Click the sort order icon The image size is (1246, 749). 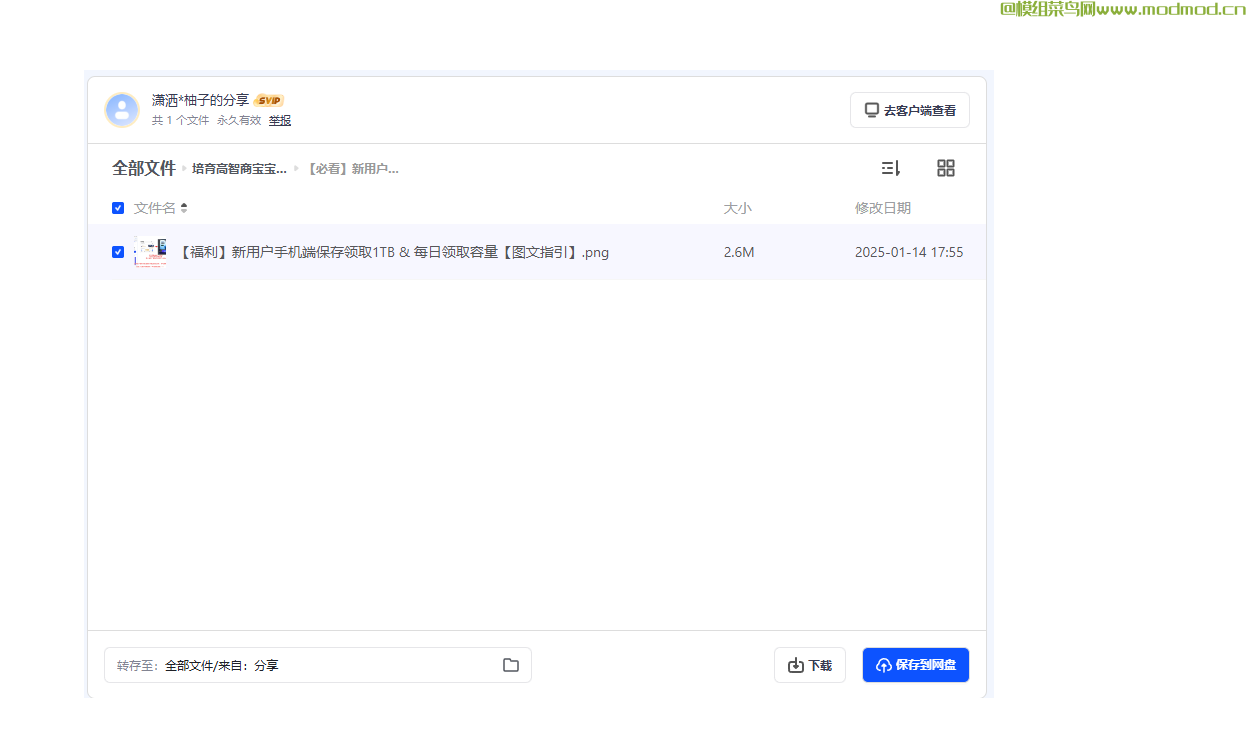pos(891,168)
